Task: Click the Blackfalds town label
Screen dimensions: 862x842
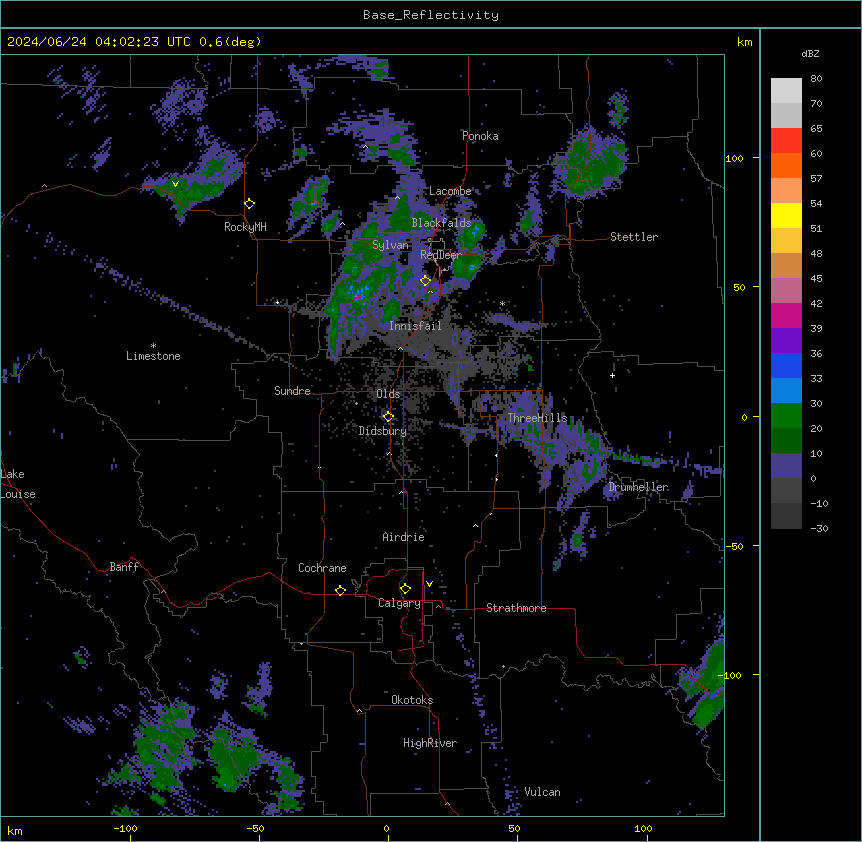Action: pos(441,223)
